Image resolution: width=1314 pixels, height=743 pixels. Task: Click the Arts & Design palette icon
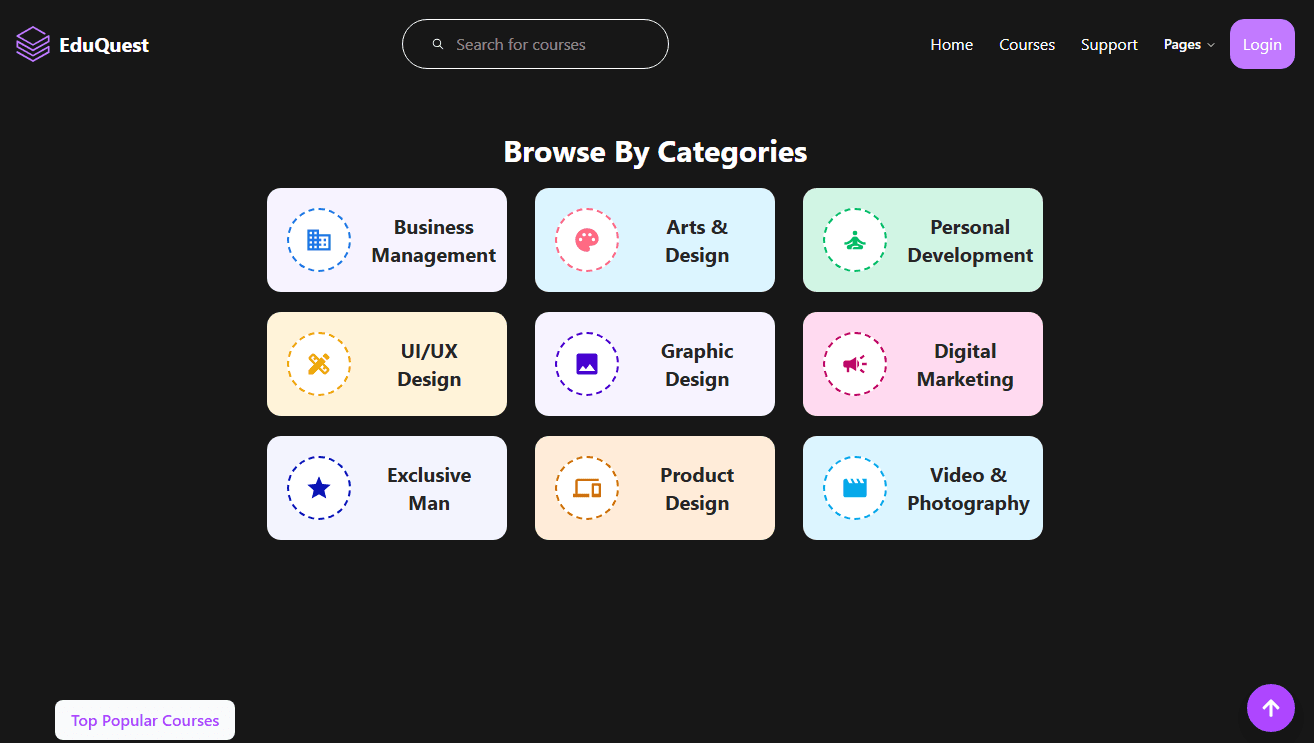(587, 240)
